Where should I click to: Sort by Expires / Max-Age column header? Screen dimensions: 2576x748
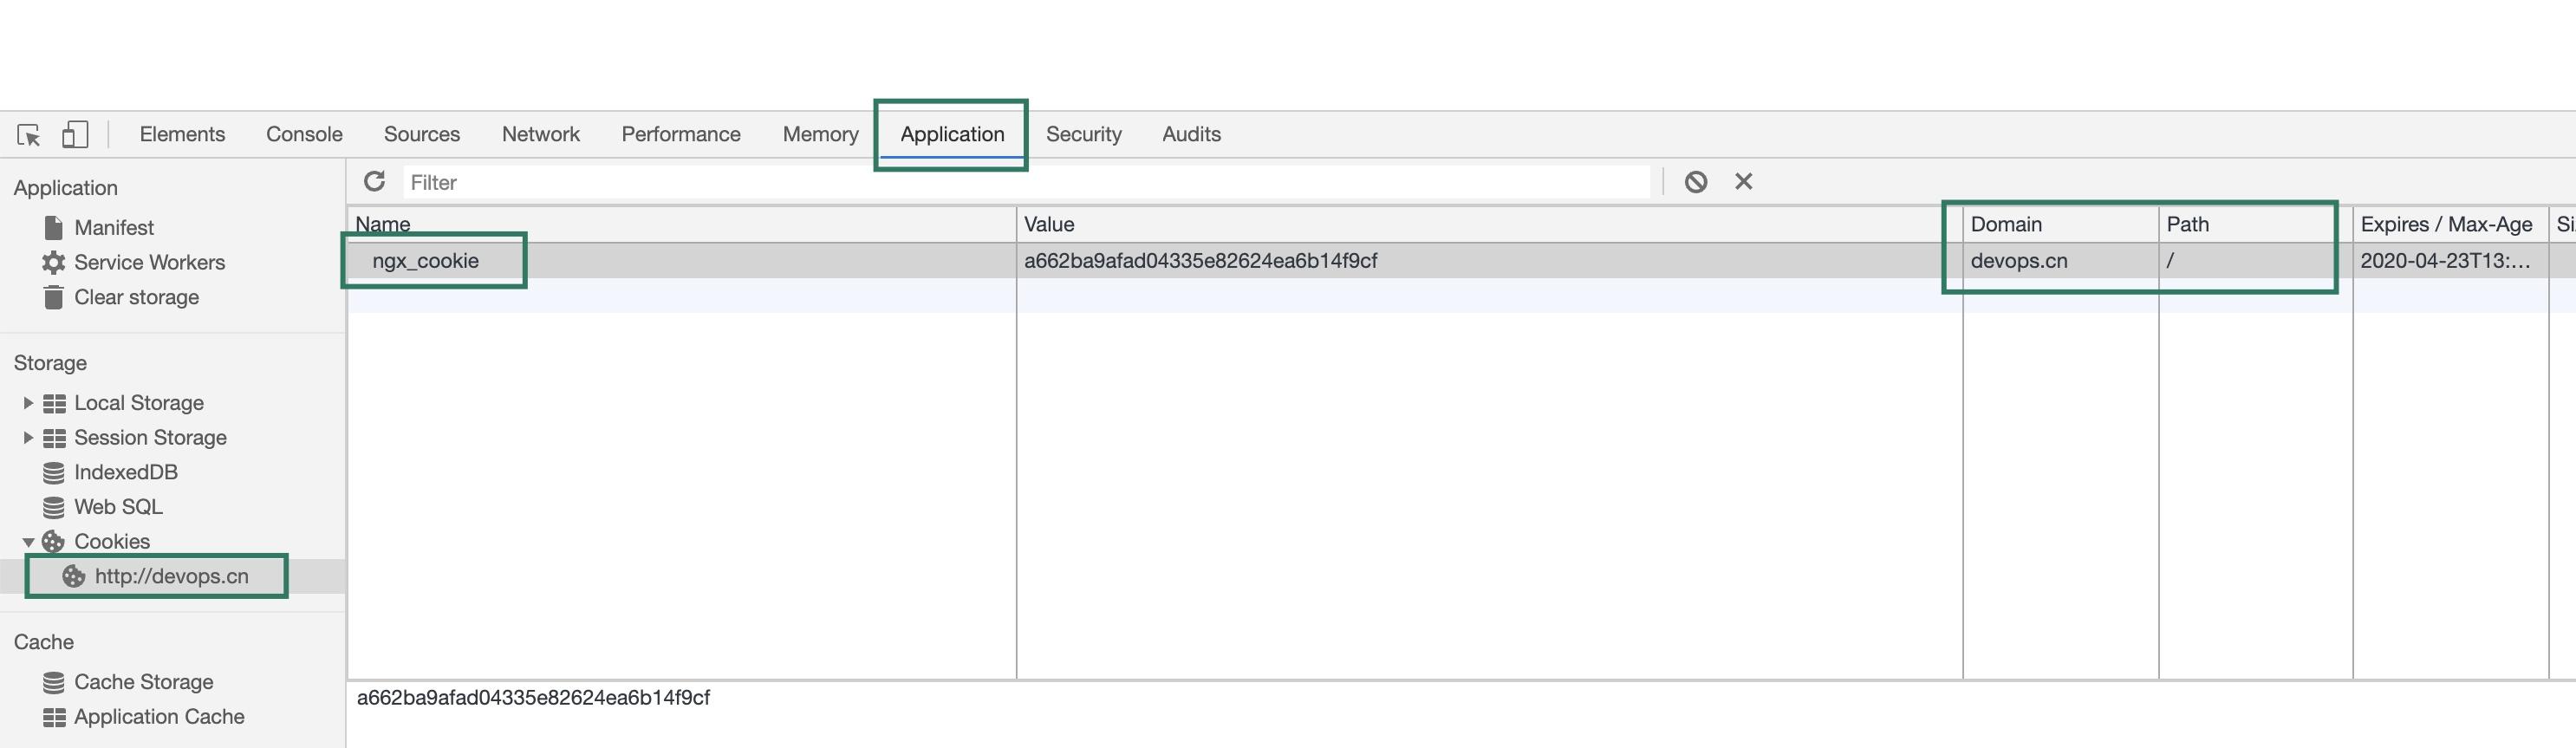point(2445,224)
